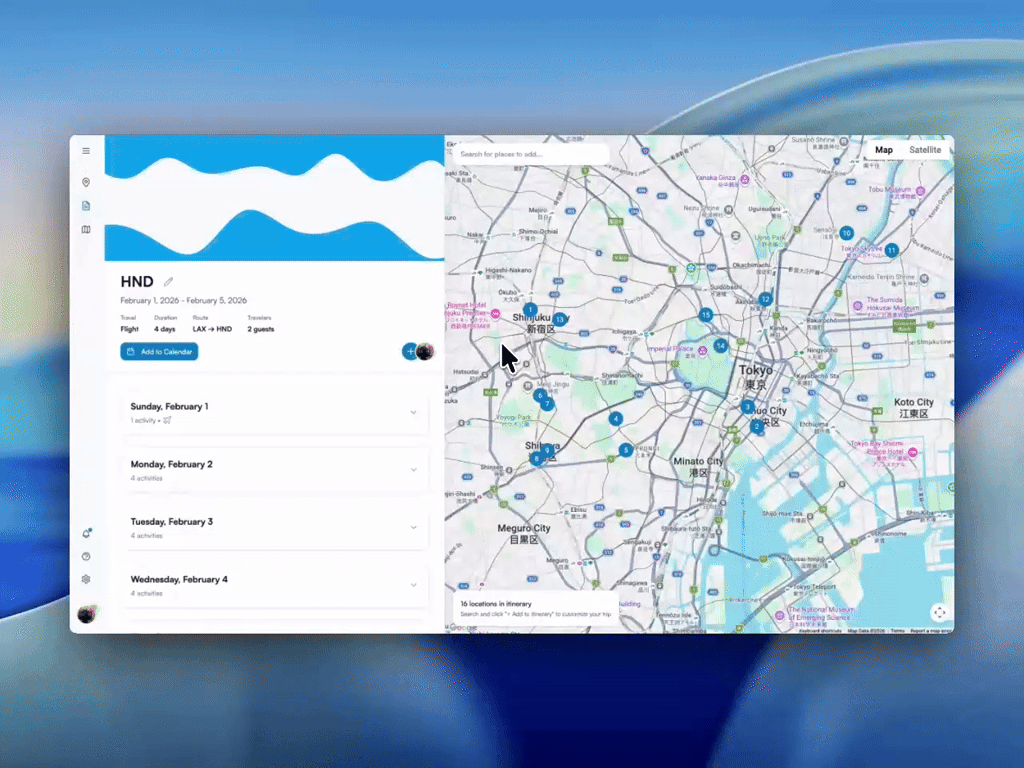
Task: Select map marker number 11
Action: [891, 250]
